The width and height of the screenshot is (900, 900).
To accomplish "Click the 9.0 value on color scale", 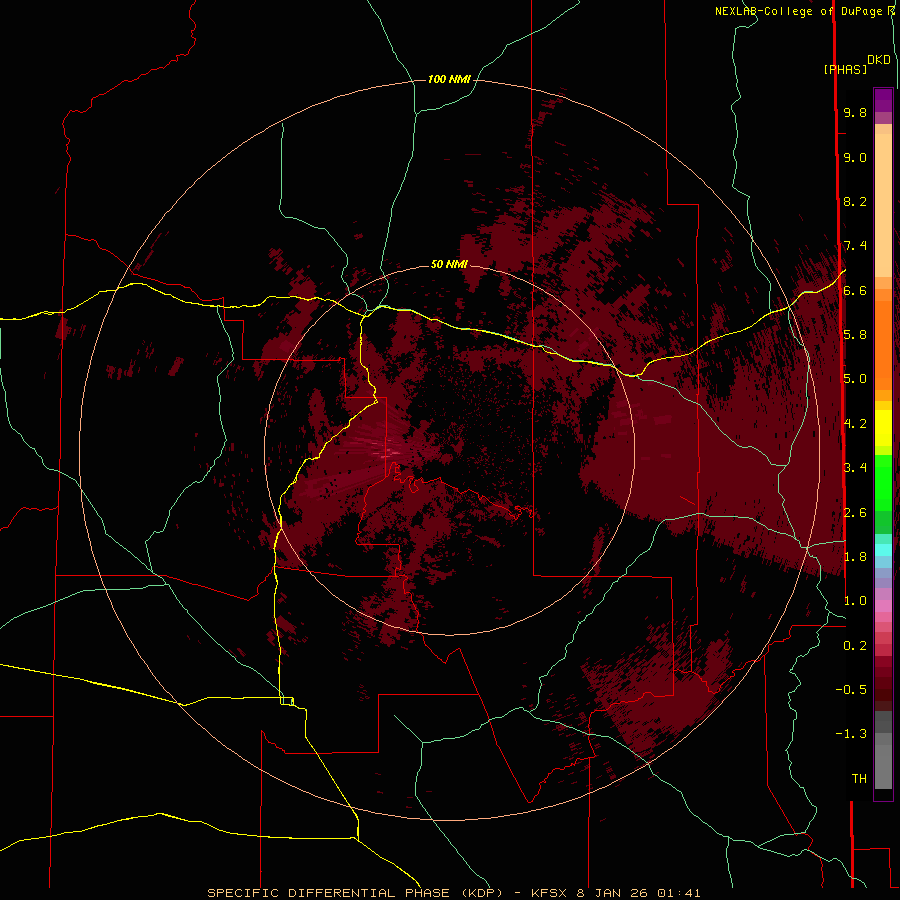I will [x=855, y=157].
